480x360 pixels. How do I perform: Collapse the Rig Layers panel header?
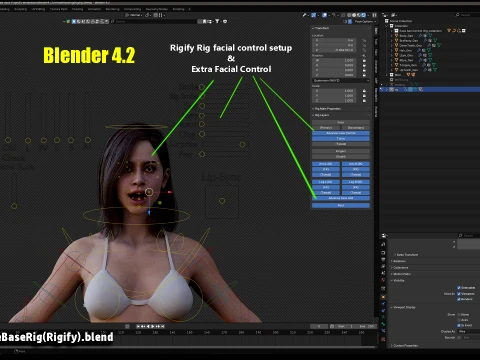[321, 115]
